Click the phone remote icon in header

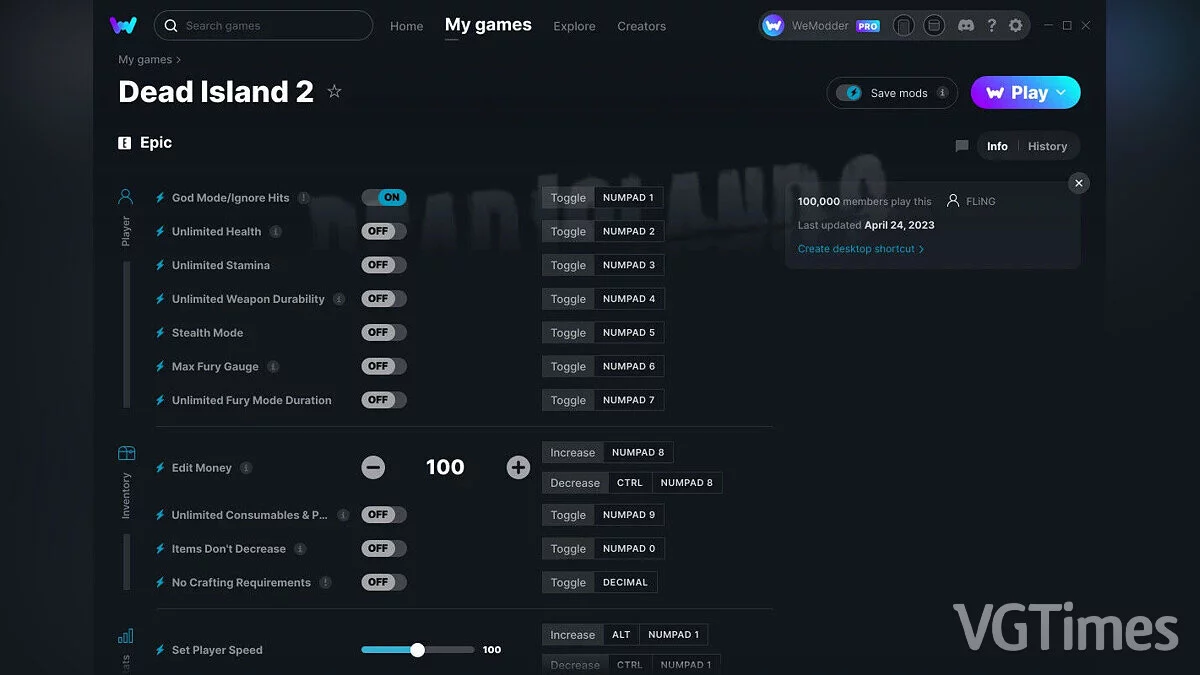click(904, 26)
